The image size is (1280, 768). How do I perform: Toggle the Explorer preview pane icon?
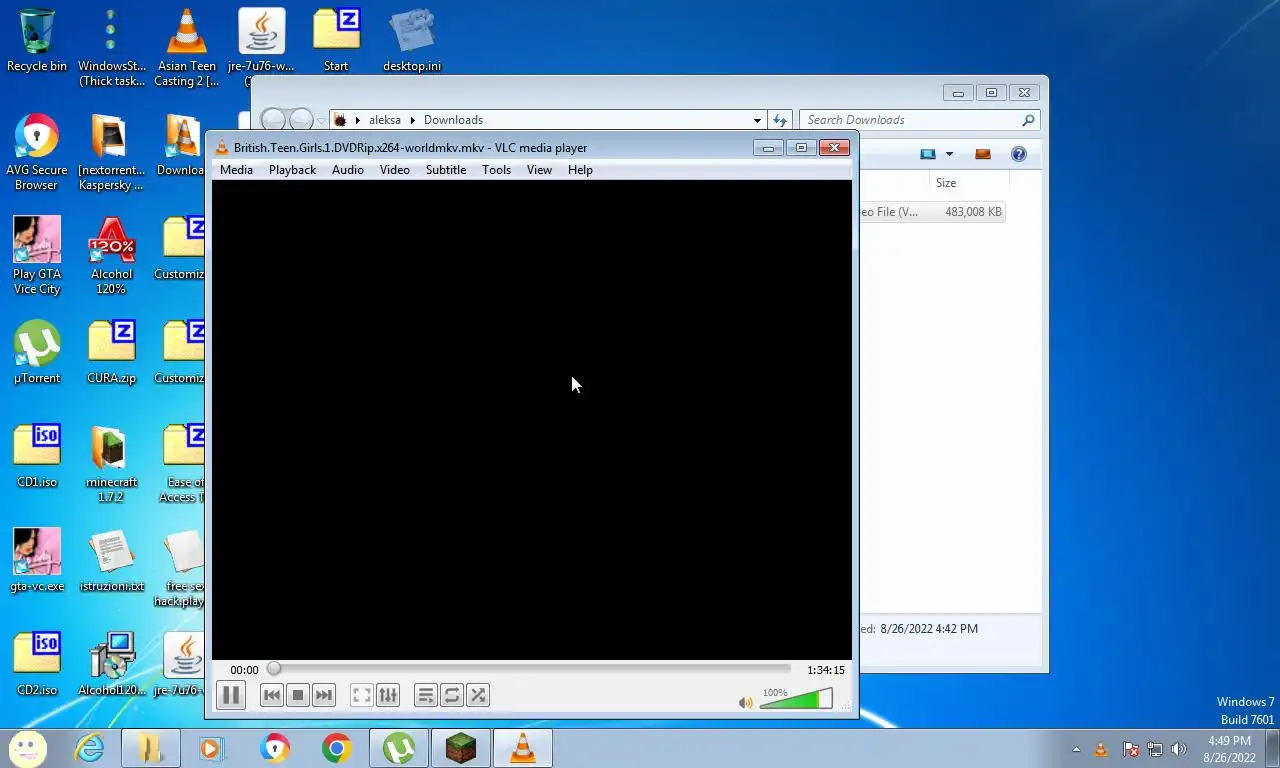tap(982, 154)
